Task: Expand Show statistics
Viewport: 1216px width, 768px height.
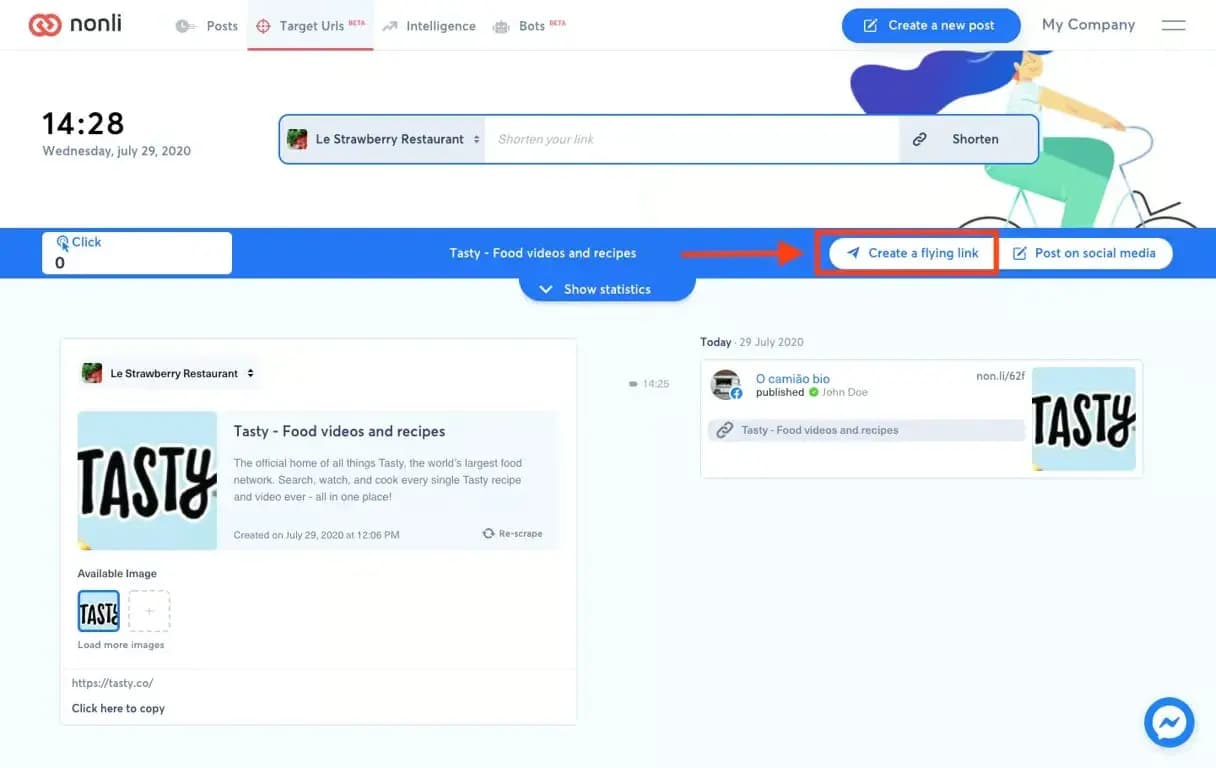Action: pos(607,289)
